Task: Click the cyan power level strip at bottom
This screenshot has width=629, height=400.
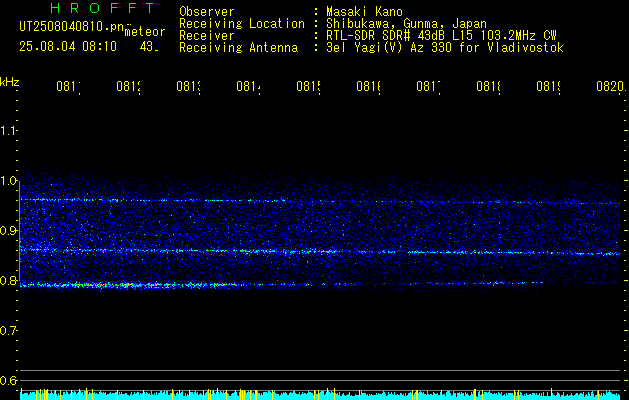Action: tap(320, 395)
